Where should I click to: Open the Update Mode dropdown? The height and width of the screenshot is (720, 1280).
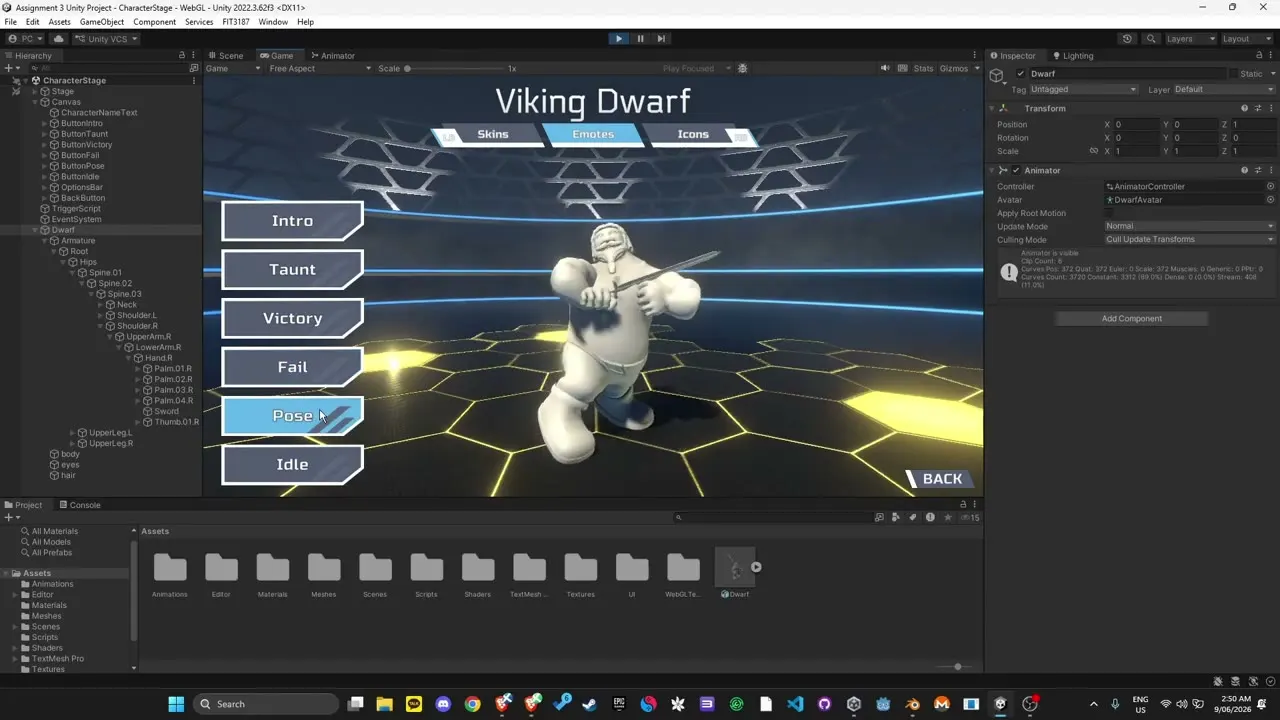1190,226
